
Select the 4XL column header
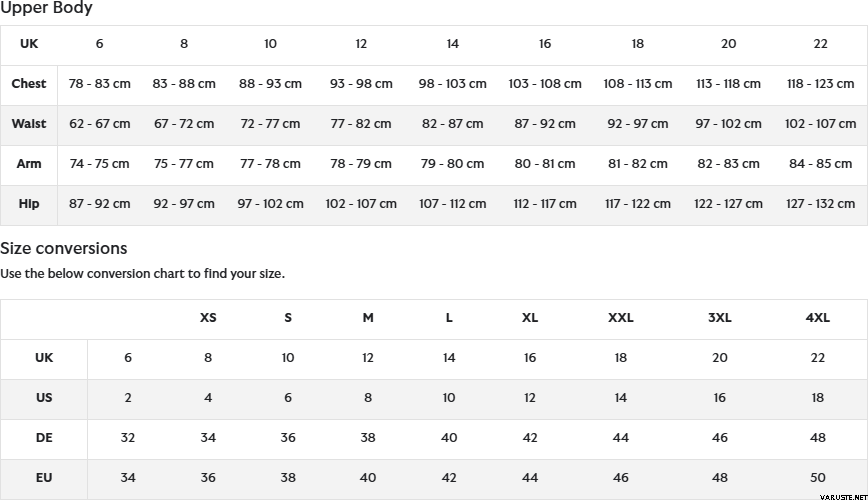818,318
